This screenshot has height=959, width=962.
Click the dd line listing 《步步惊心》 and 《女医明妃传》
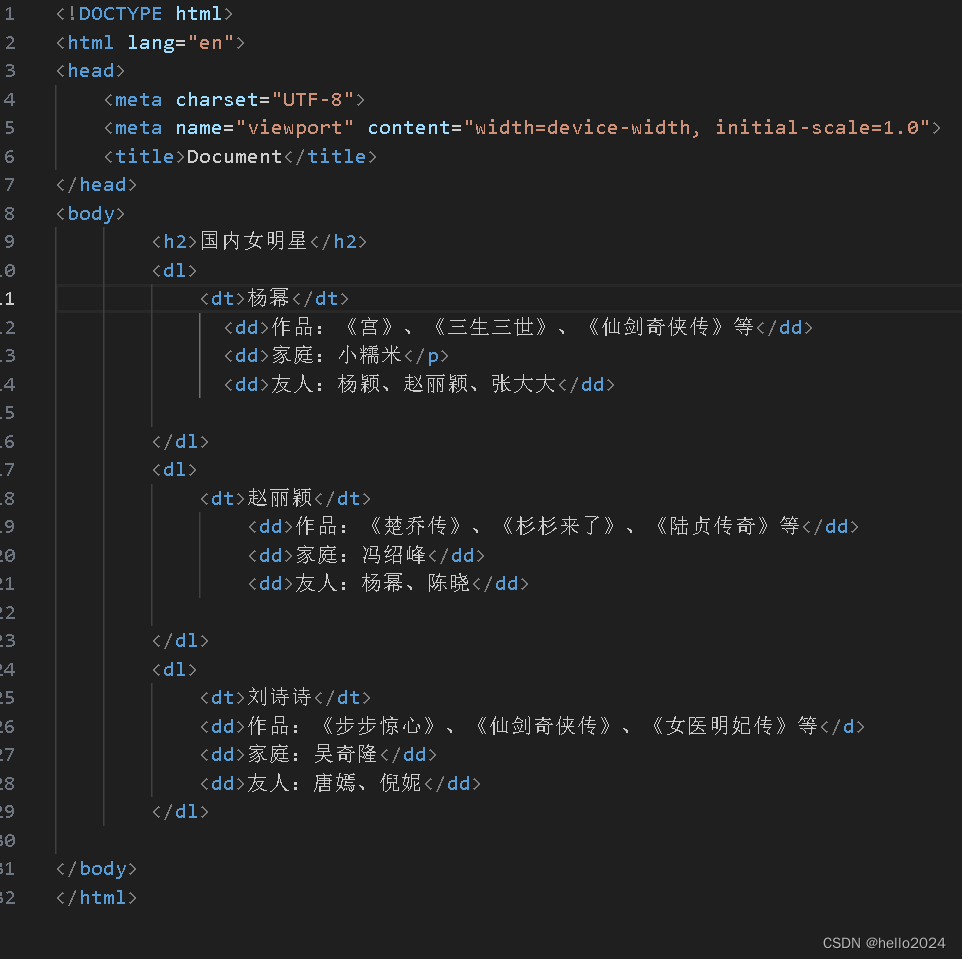(x=532, y=726)
